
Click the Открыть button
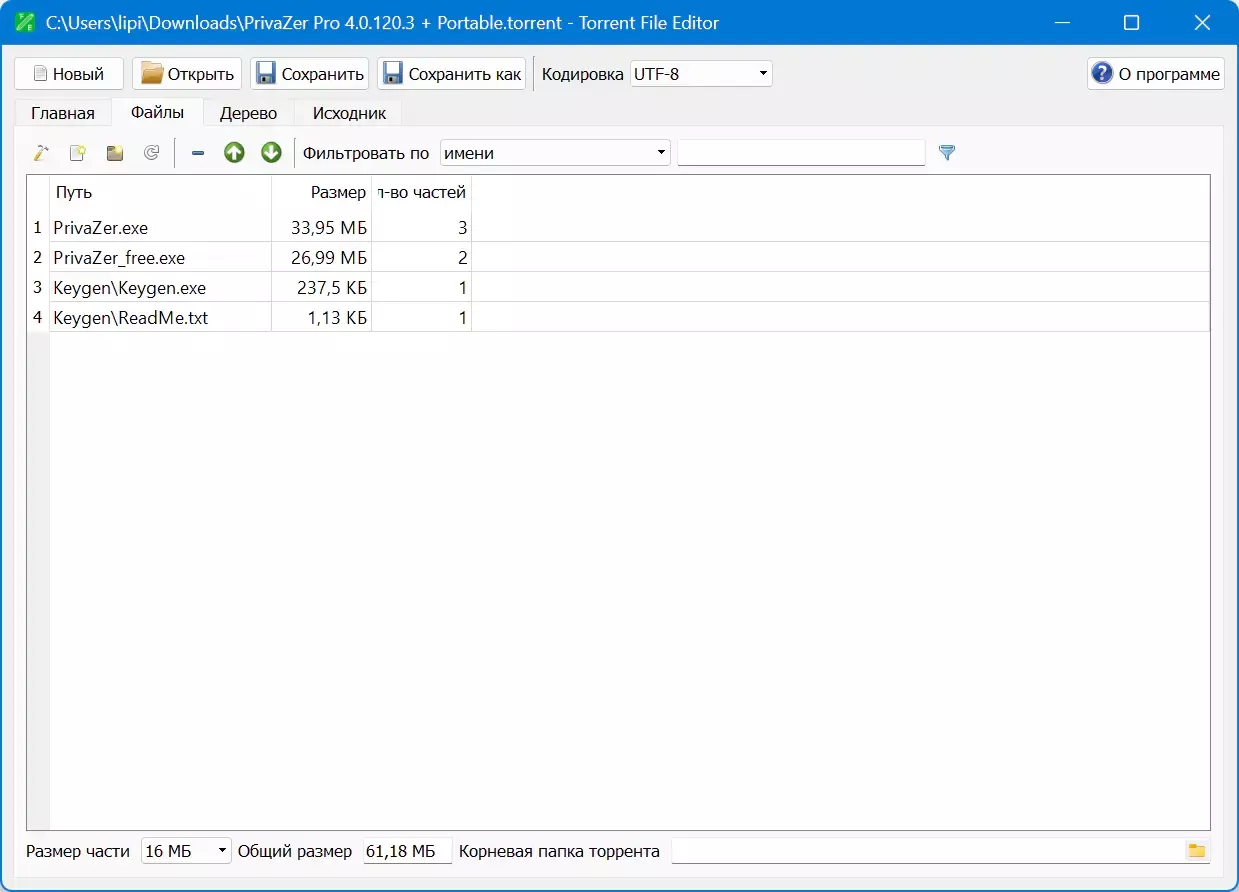click(187, 74)
